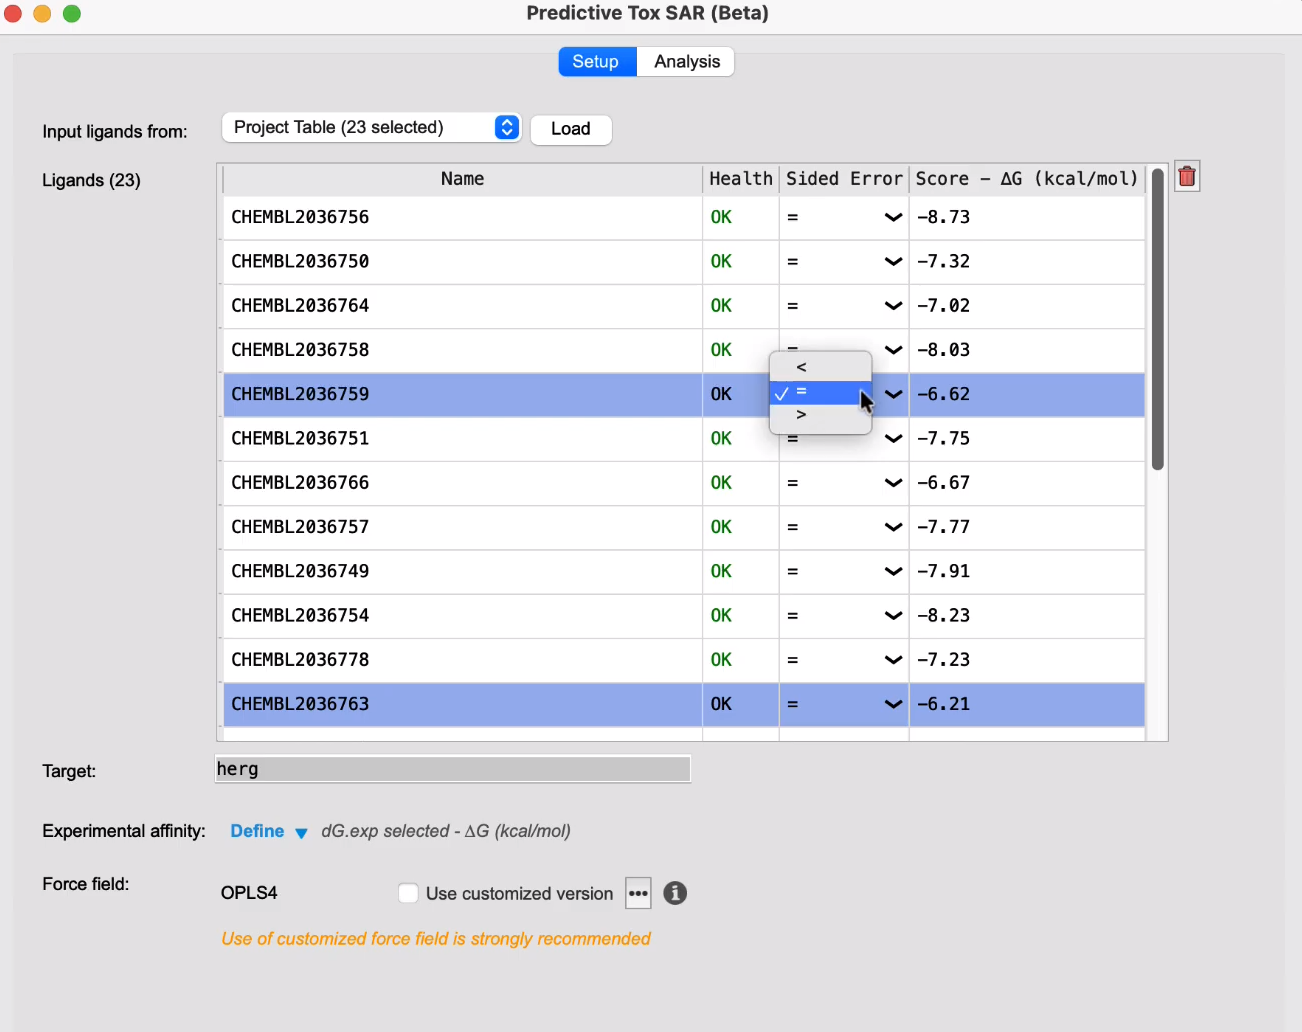Click the score value -6.21
Screen dimensions: 1302x1032
[x=943, y=704]
